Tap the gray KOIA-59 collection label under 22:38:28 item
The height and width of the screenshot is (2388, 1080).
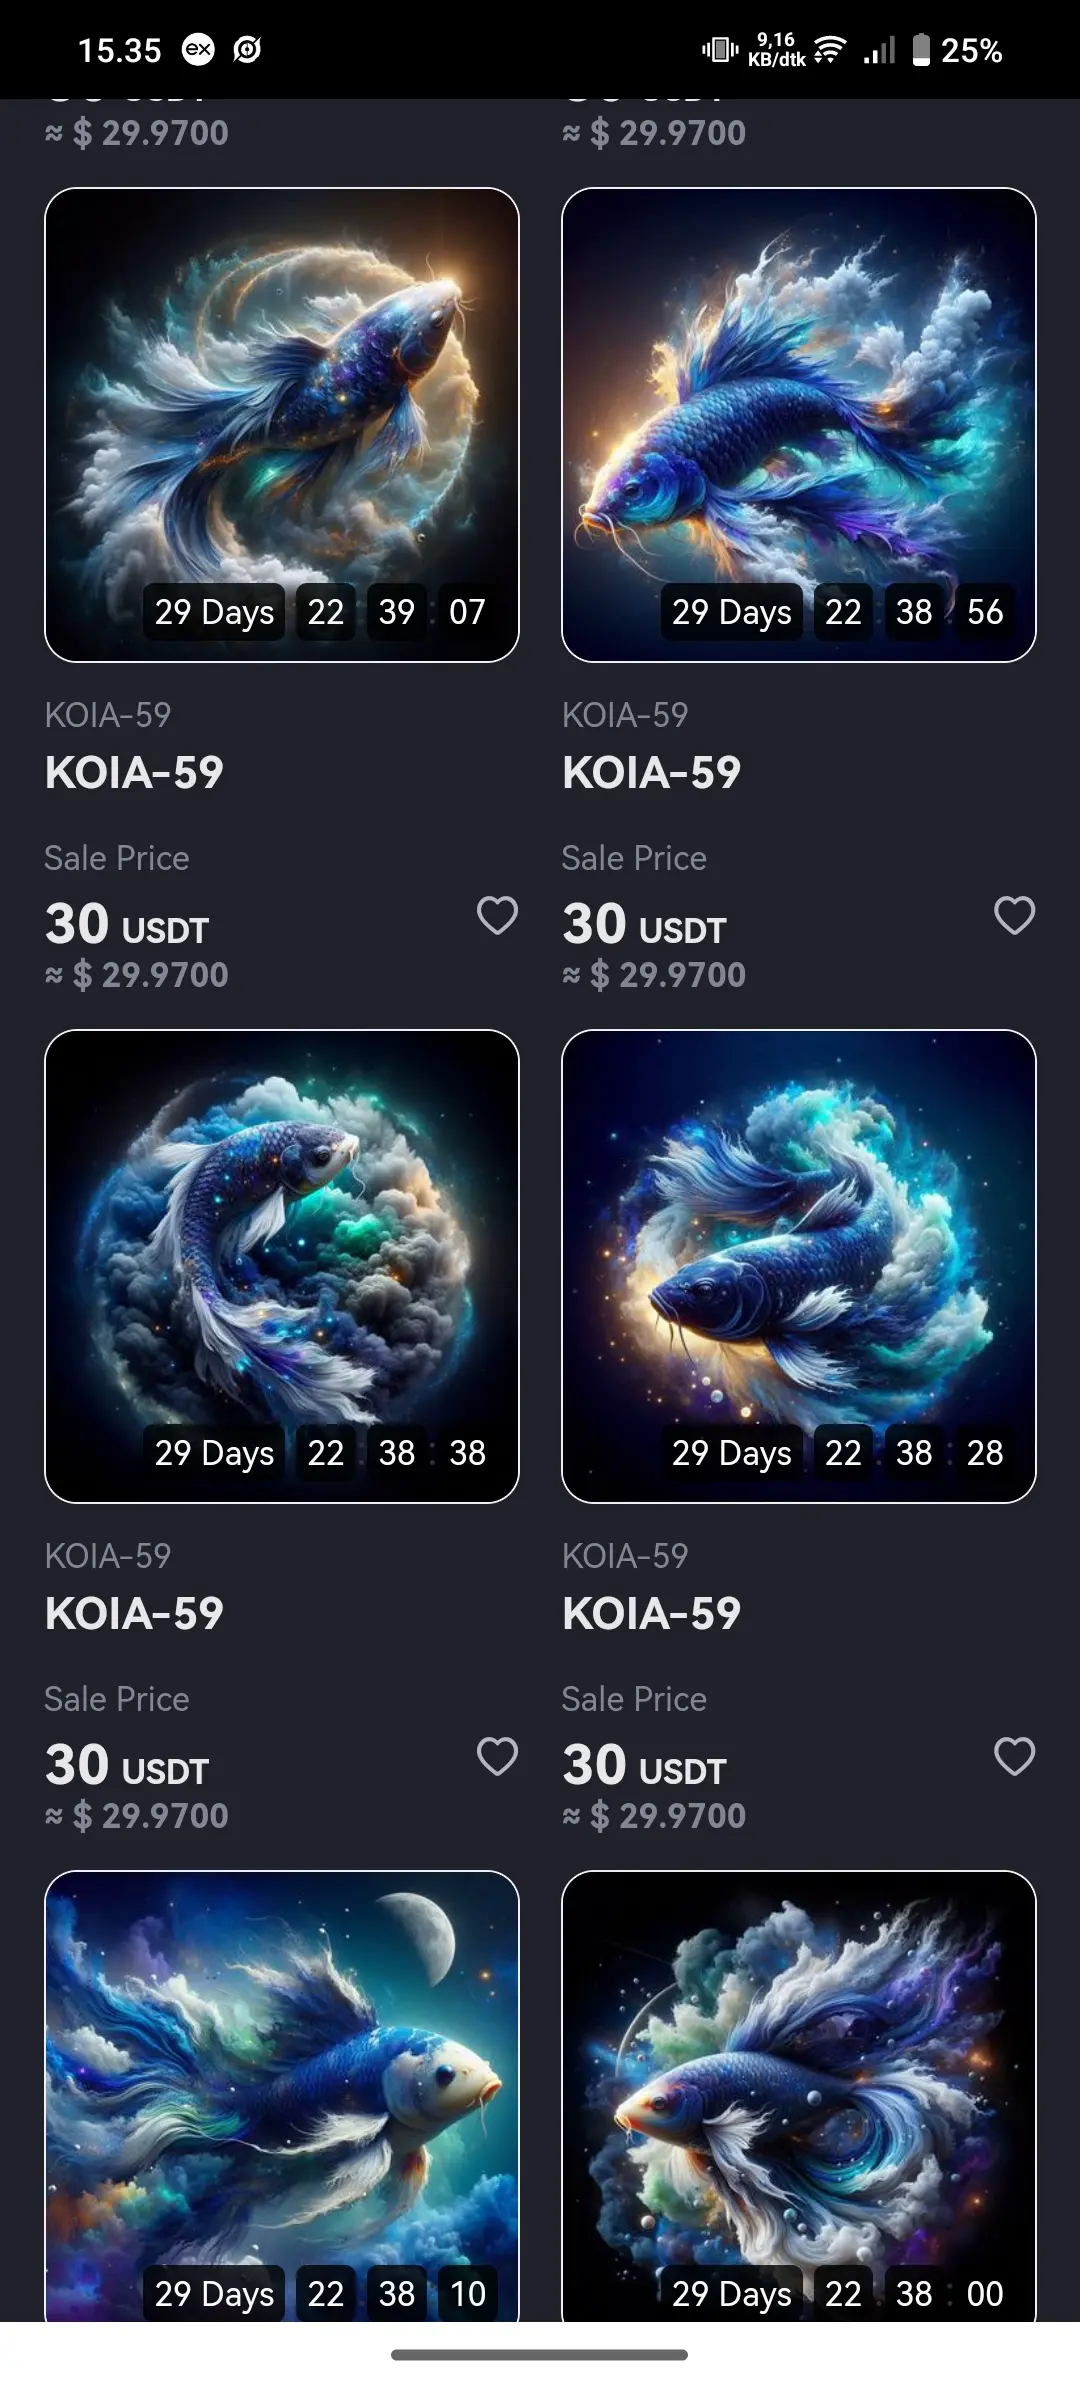(625, 1555)
